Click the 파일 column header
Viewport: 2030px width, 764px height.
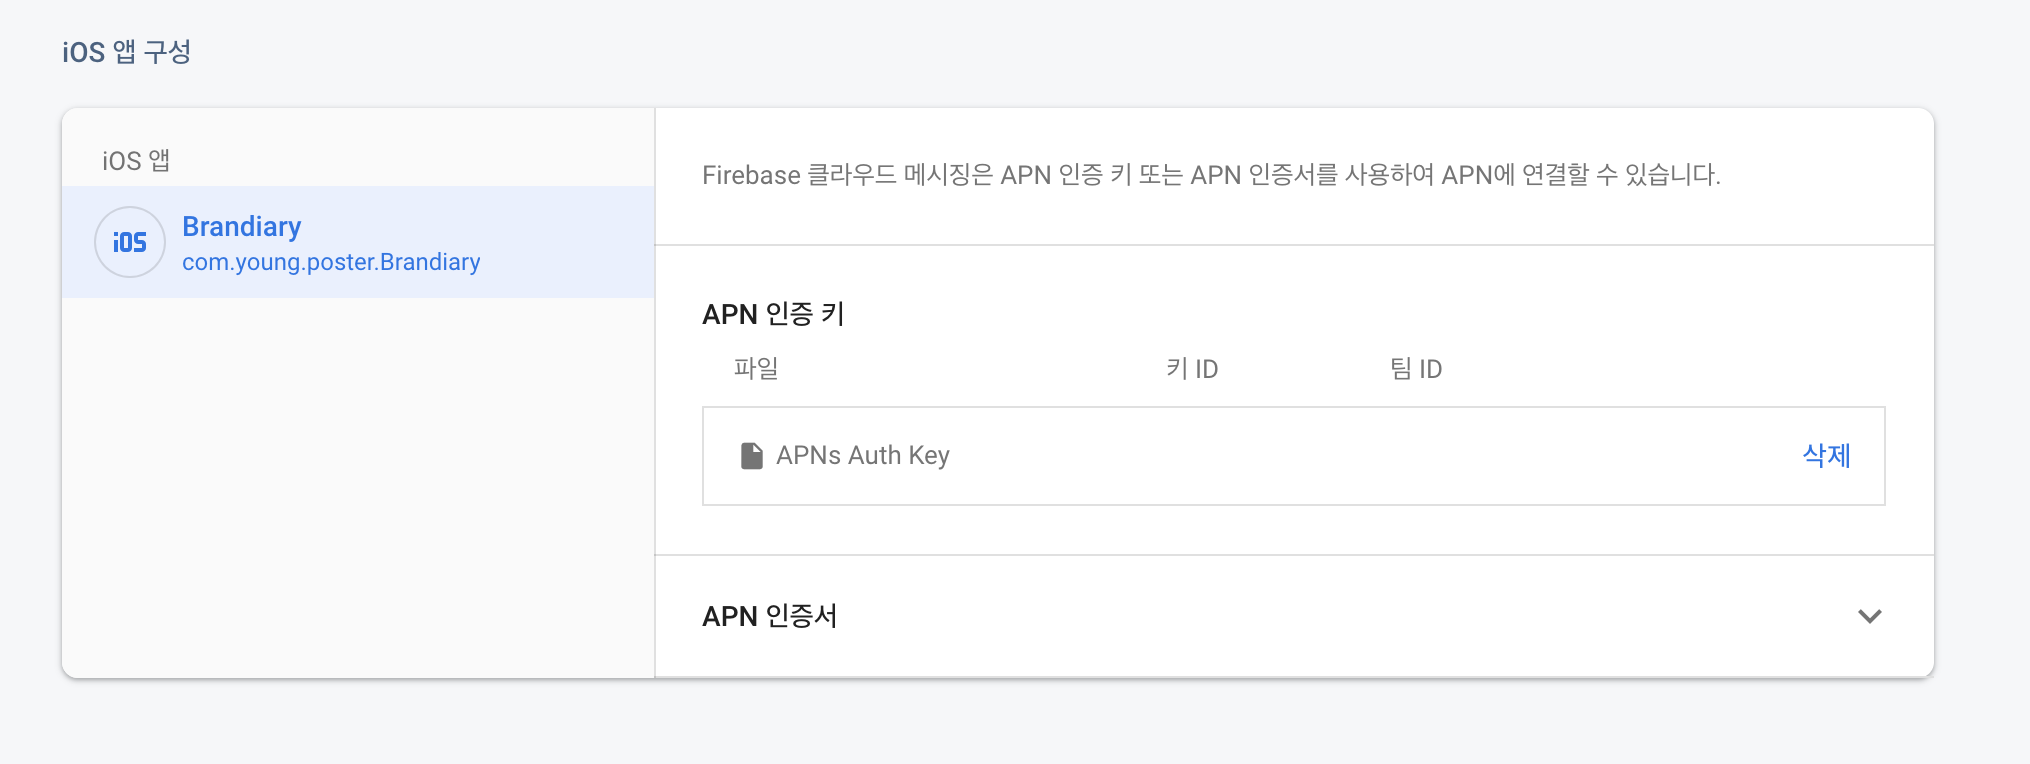756,369
